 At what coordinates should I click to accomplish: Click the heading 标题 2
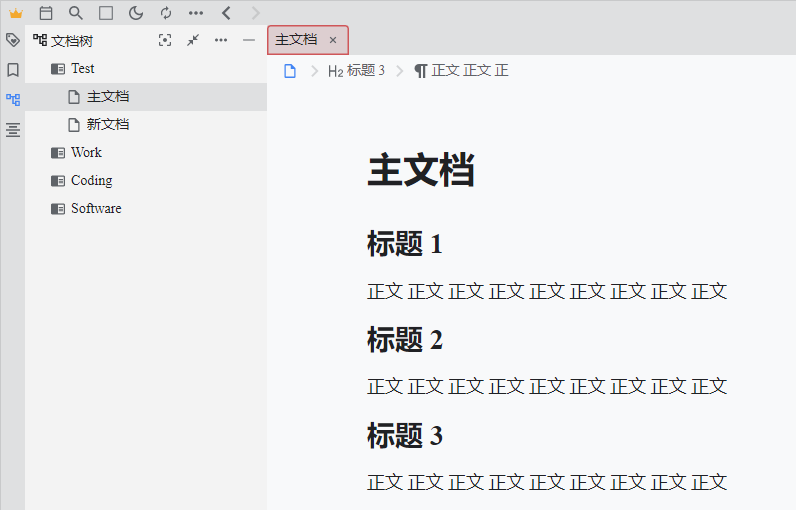[x=405, y=339]
